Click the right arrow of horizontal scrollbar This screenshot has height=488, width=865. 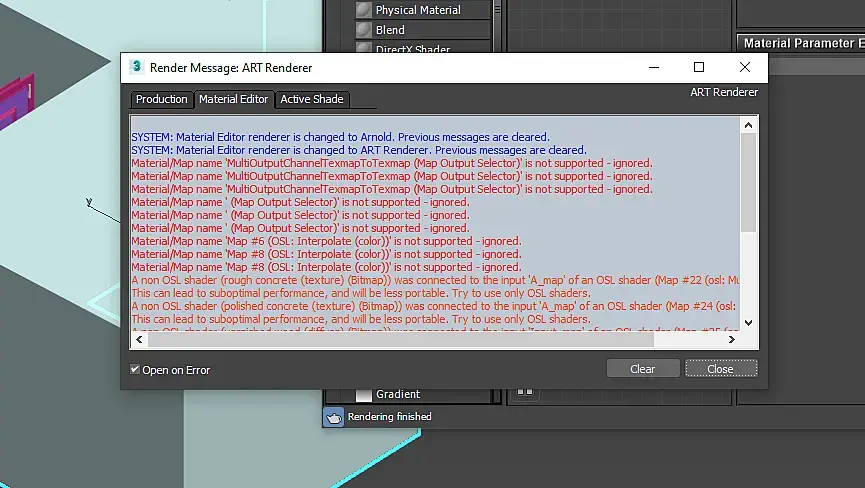731,340
